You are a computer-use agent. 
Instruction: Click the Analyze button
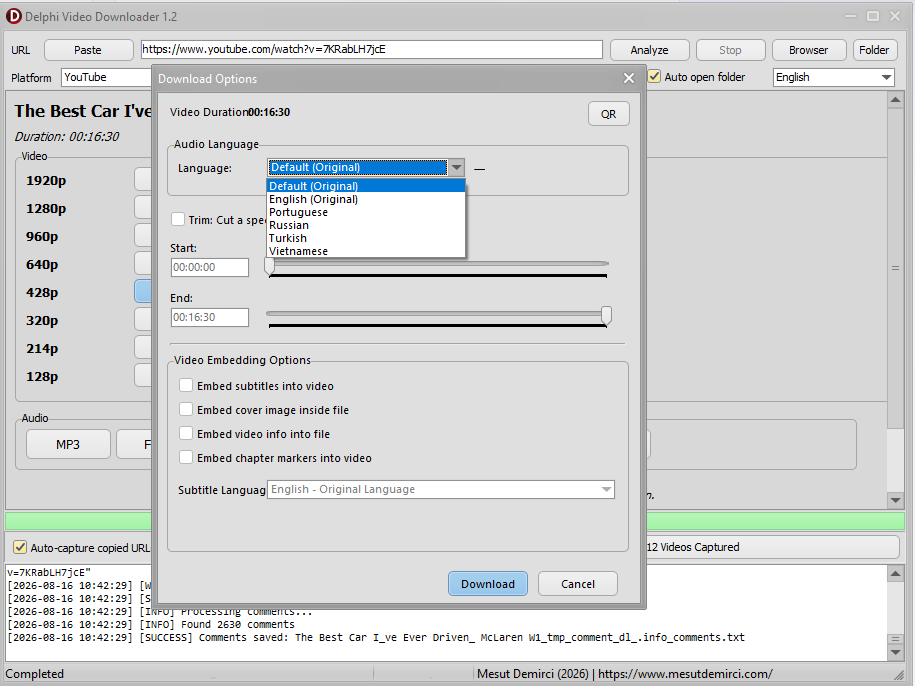coord(649,50)
